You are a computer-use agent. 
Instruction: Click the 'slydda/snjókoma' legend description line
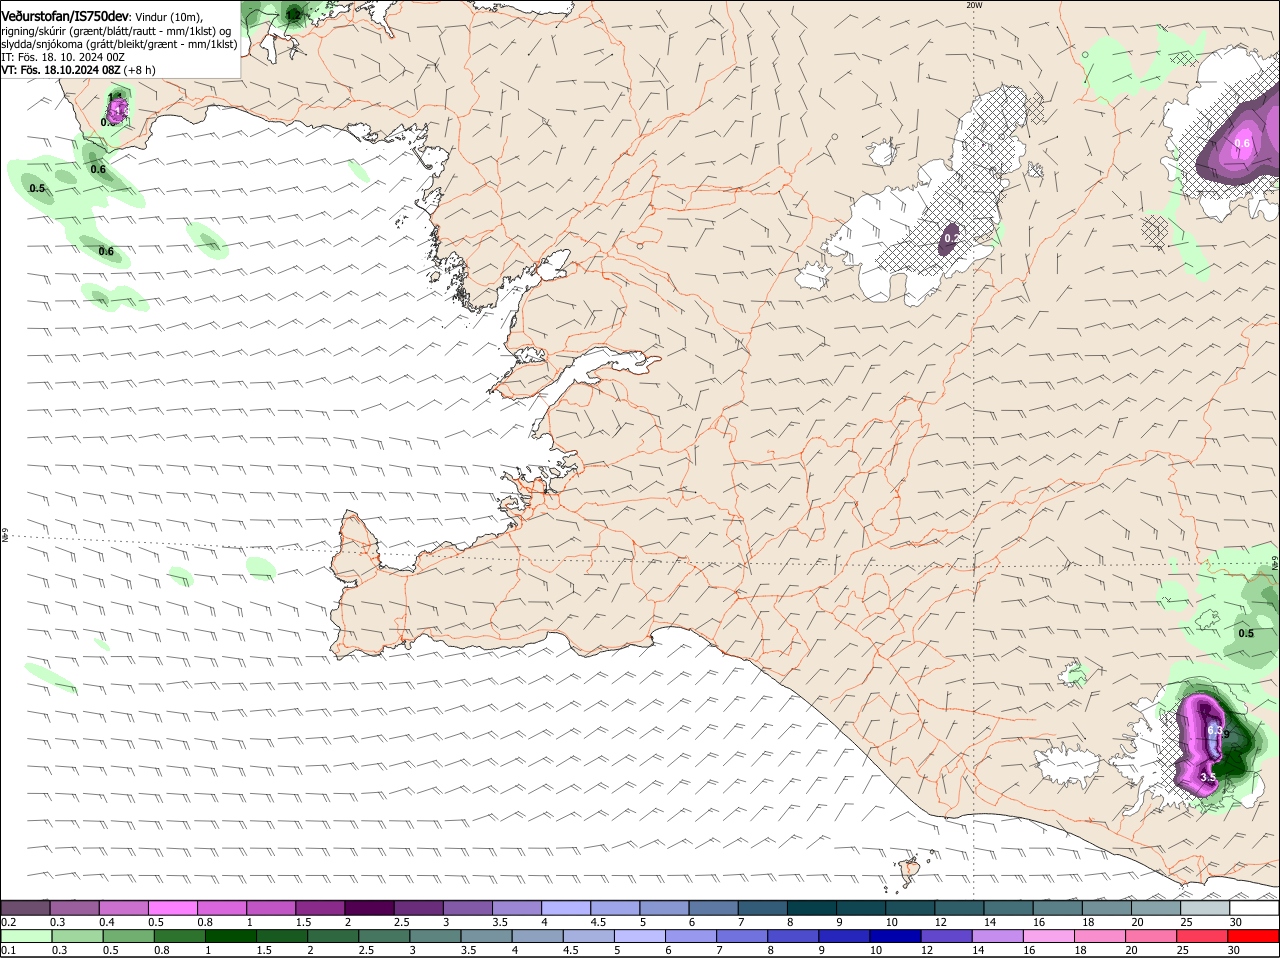pos(119,44)
